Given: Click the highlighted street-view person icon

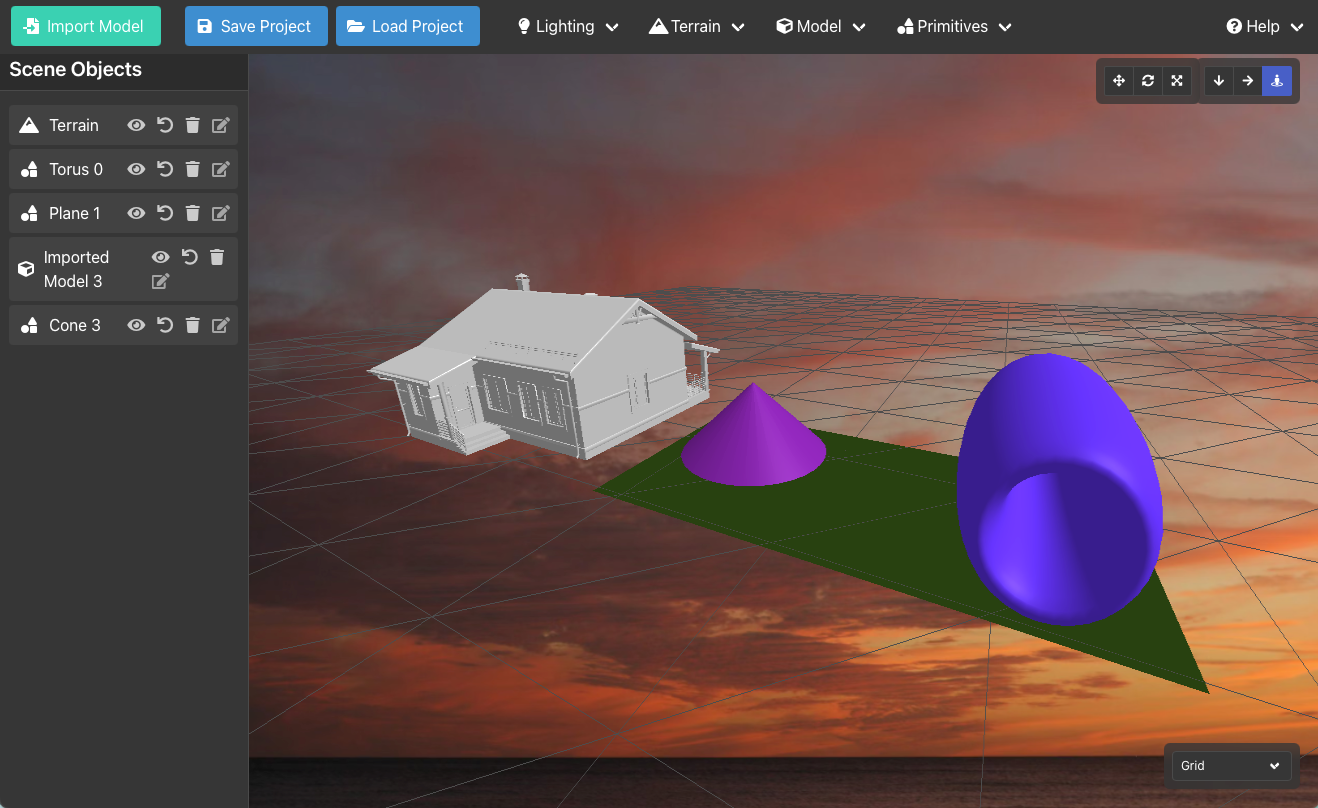Looking at the screenshot, I should pos(1277,81).
